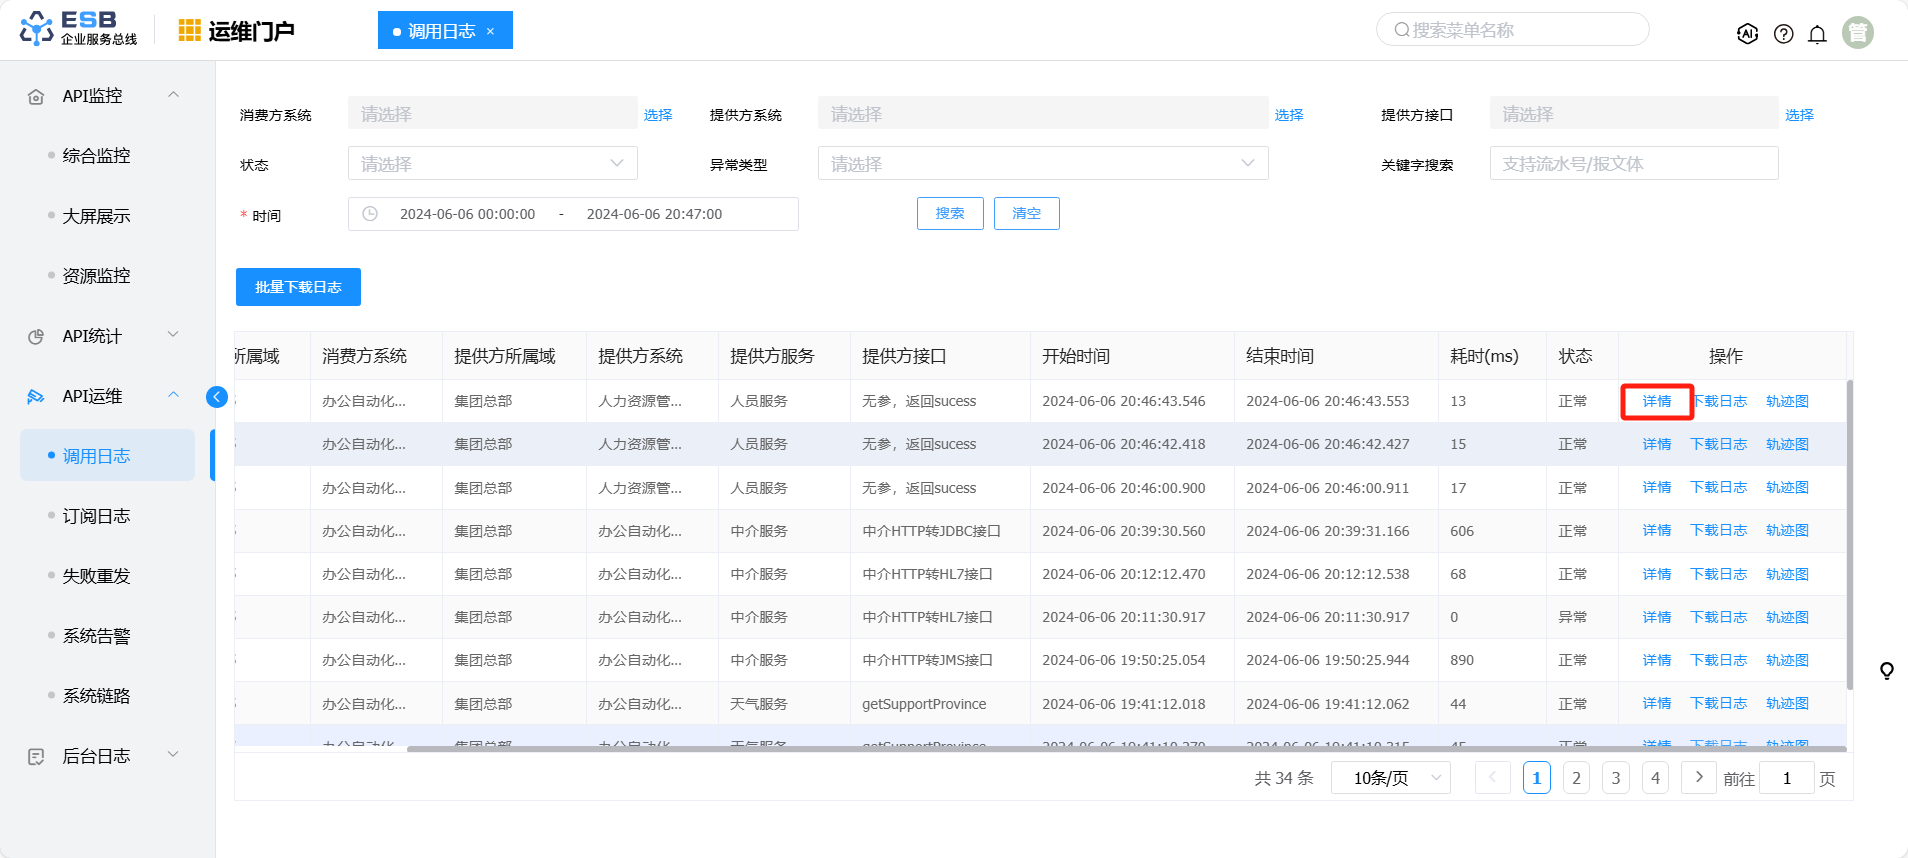Image resolution: width=1908 pixels, height=858 pixels.
Task: Open 轨迹图 for the first log row
Action: tap(1786, 401)
